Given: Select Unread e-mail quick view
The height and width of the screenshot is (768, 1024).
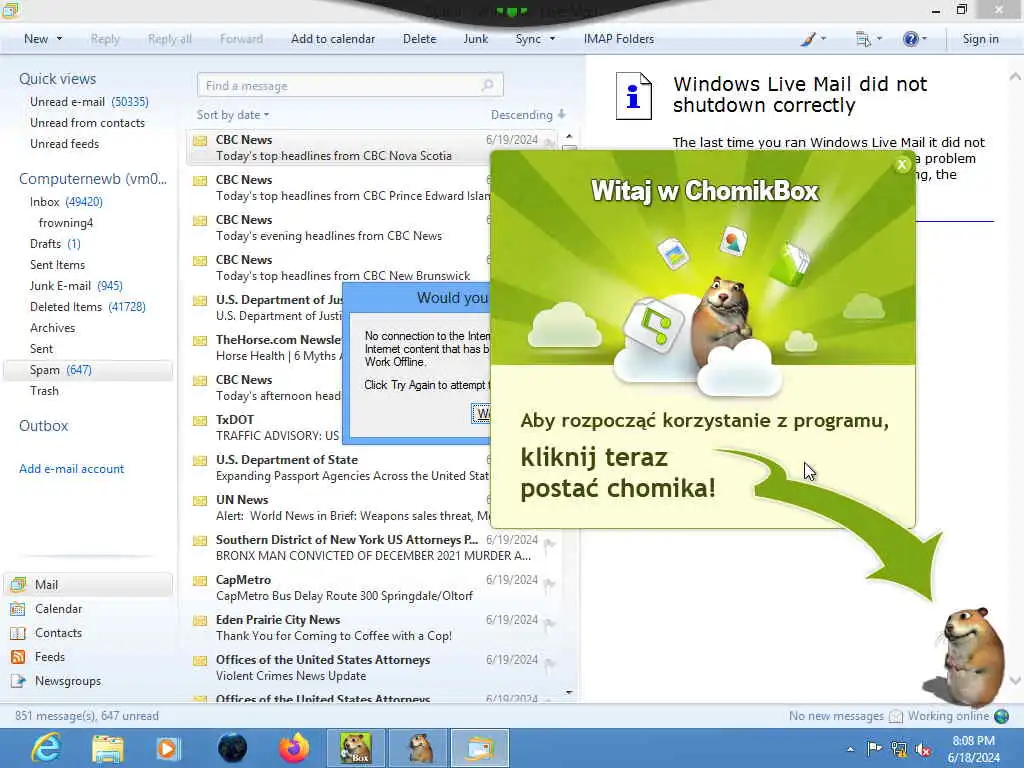Looking at the screenshot, I should (x=89, y=102).
